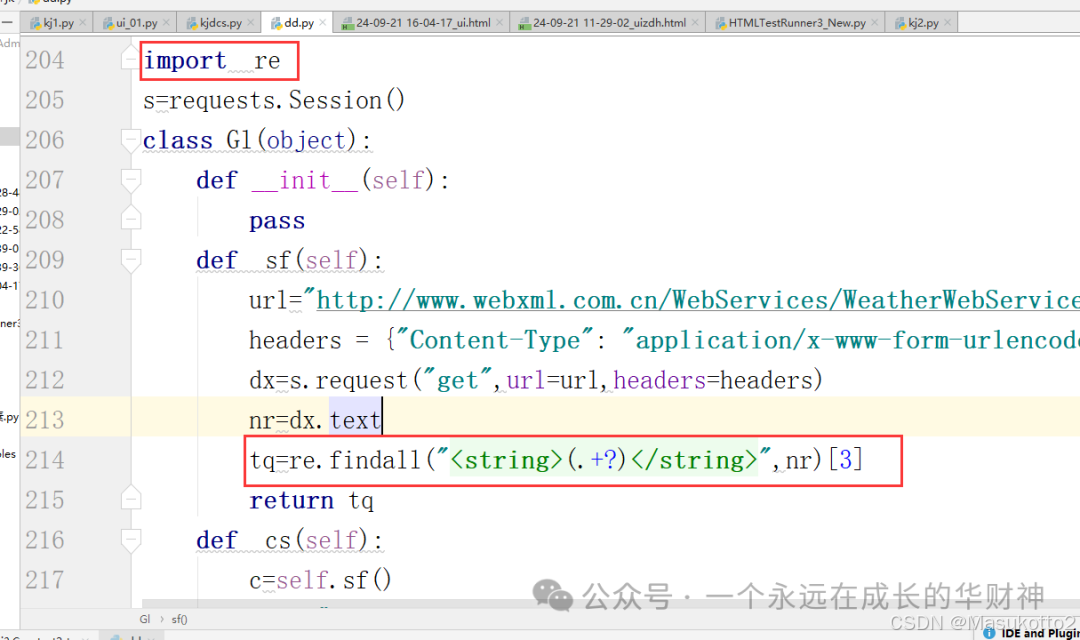
Task: Click the "Content-Type" string on line 211
Action: (x=495, y=340)
